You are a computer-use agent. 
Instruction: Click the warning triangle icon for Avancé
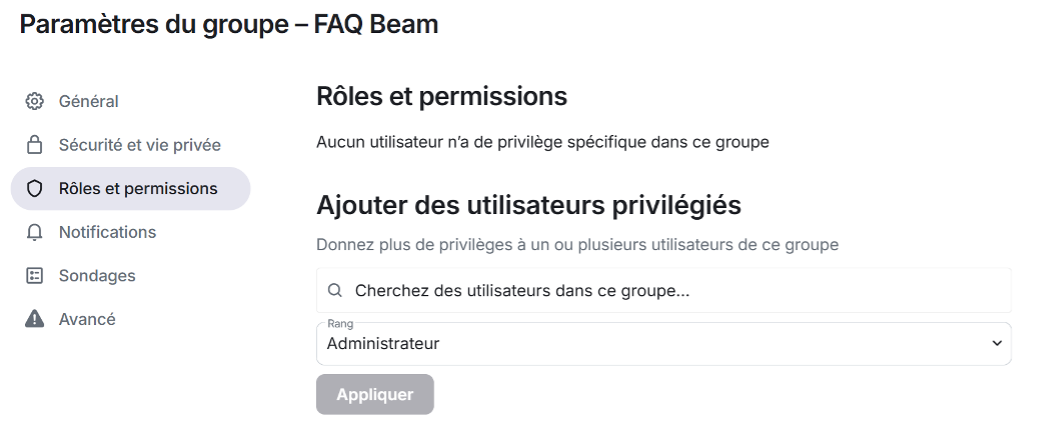(35, 320)
